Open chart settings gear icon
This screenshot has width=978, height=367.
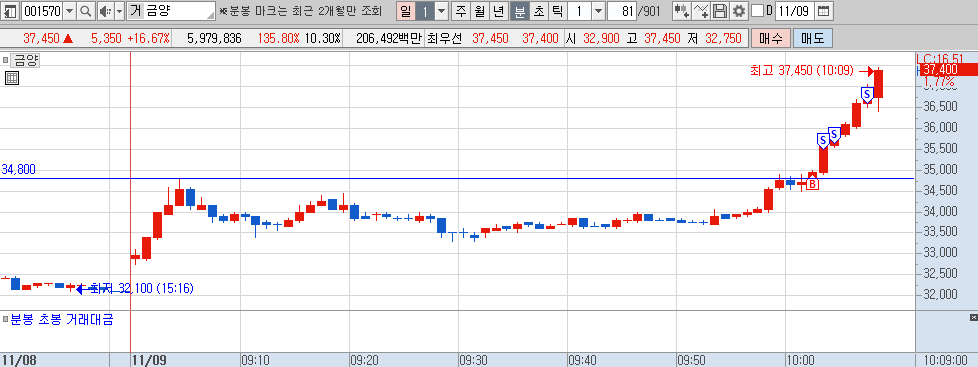click(x=739, y=11)
